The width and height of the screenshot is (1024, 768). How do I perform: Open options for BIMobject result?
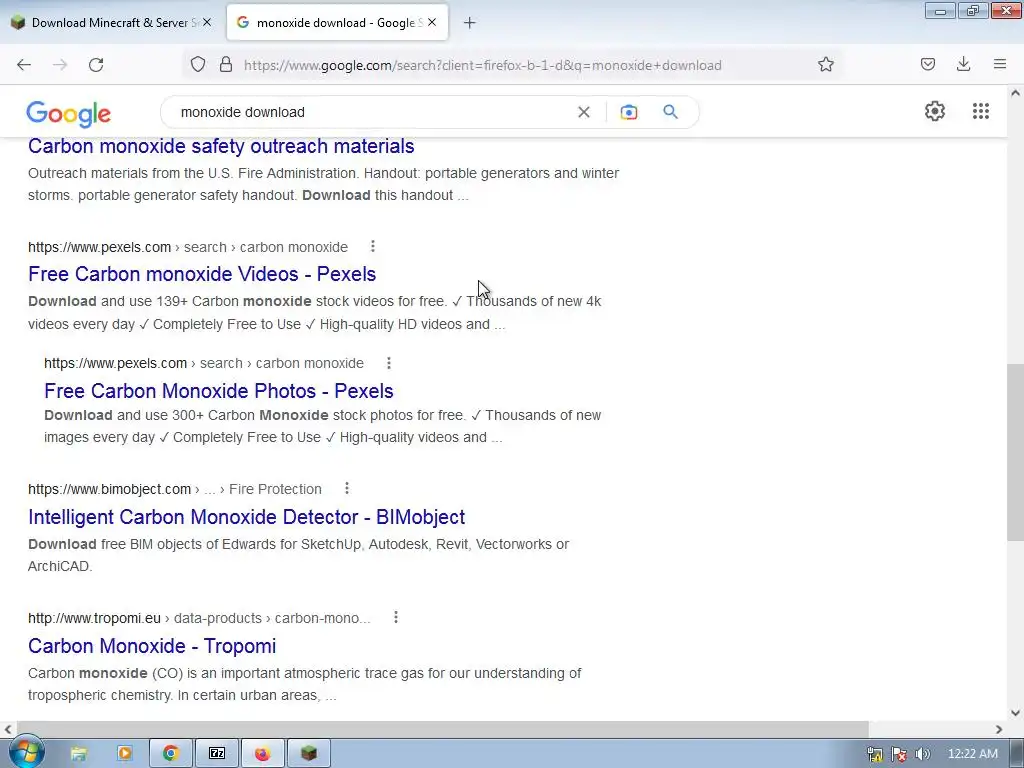(347, 488)
